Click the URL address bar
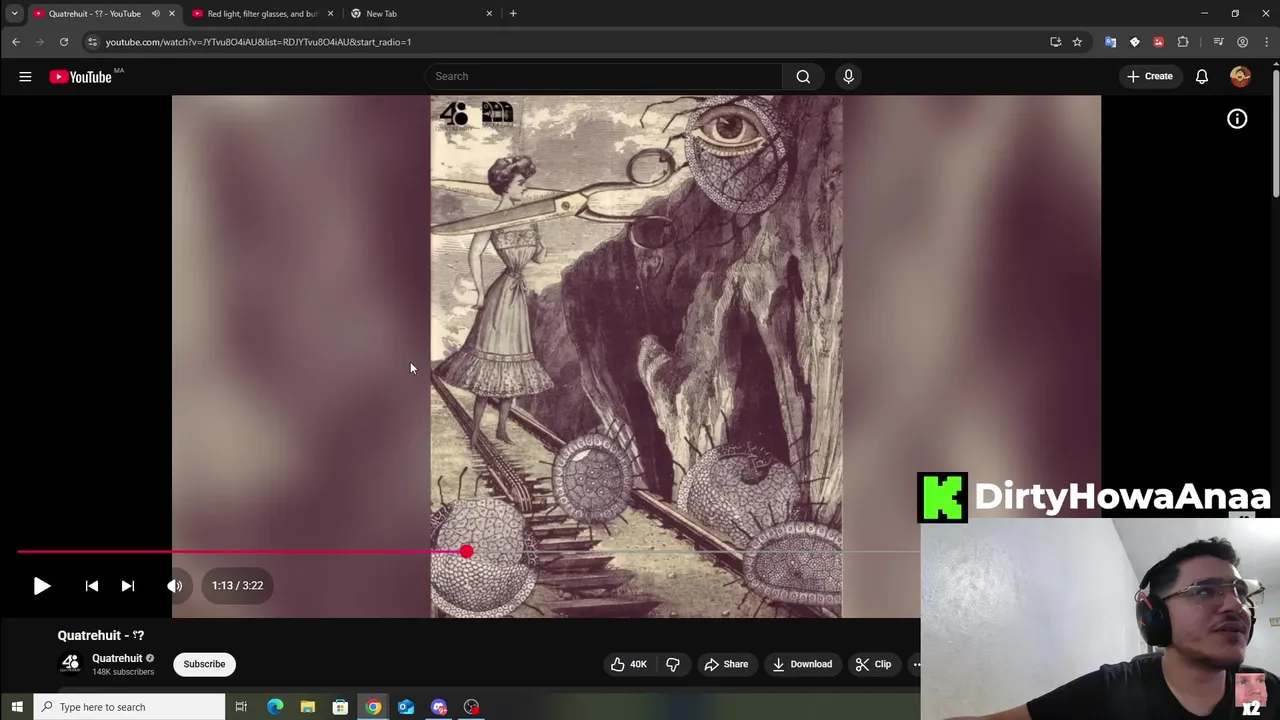Image resolution: width=1280 pixels, height=720 pixels. point(570,42)
